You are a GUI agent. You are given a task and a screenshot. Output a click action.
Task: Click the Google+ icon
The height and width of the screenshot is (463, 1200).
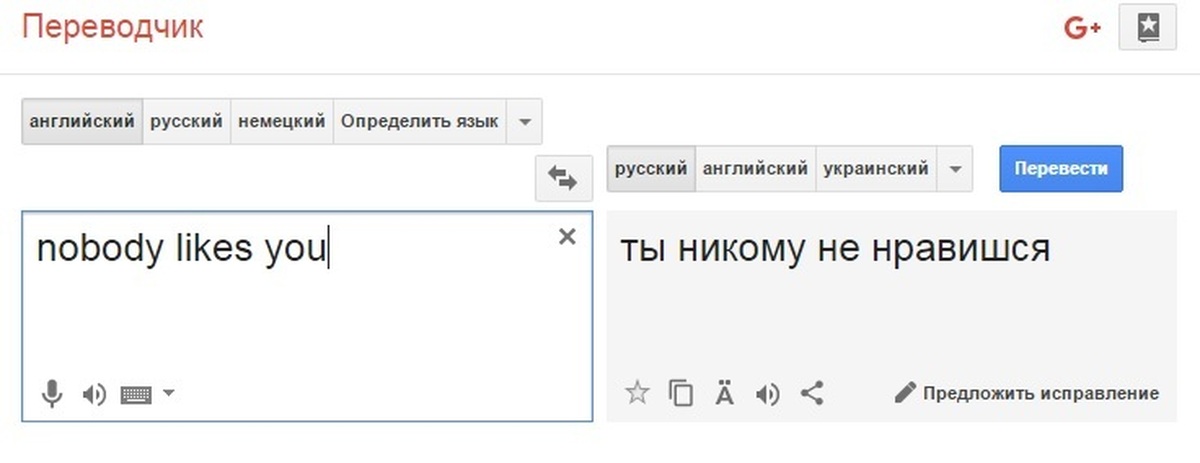(1082, 29)
